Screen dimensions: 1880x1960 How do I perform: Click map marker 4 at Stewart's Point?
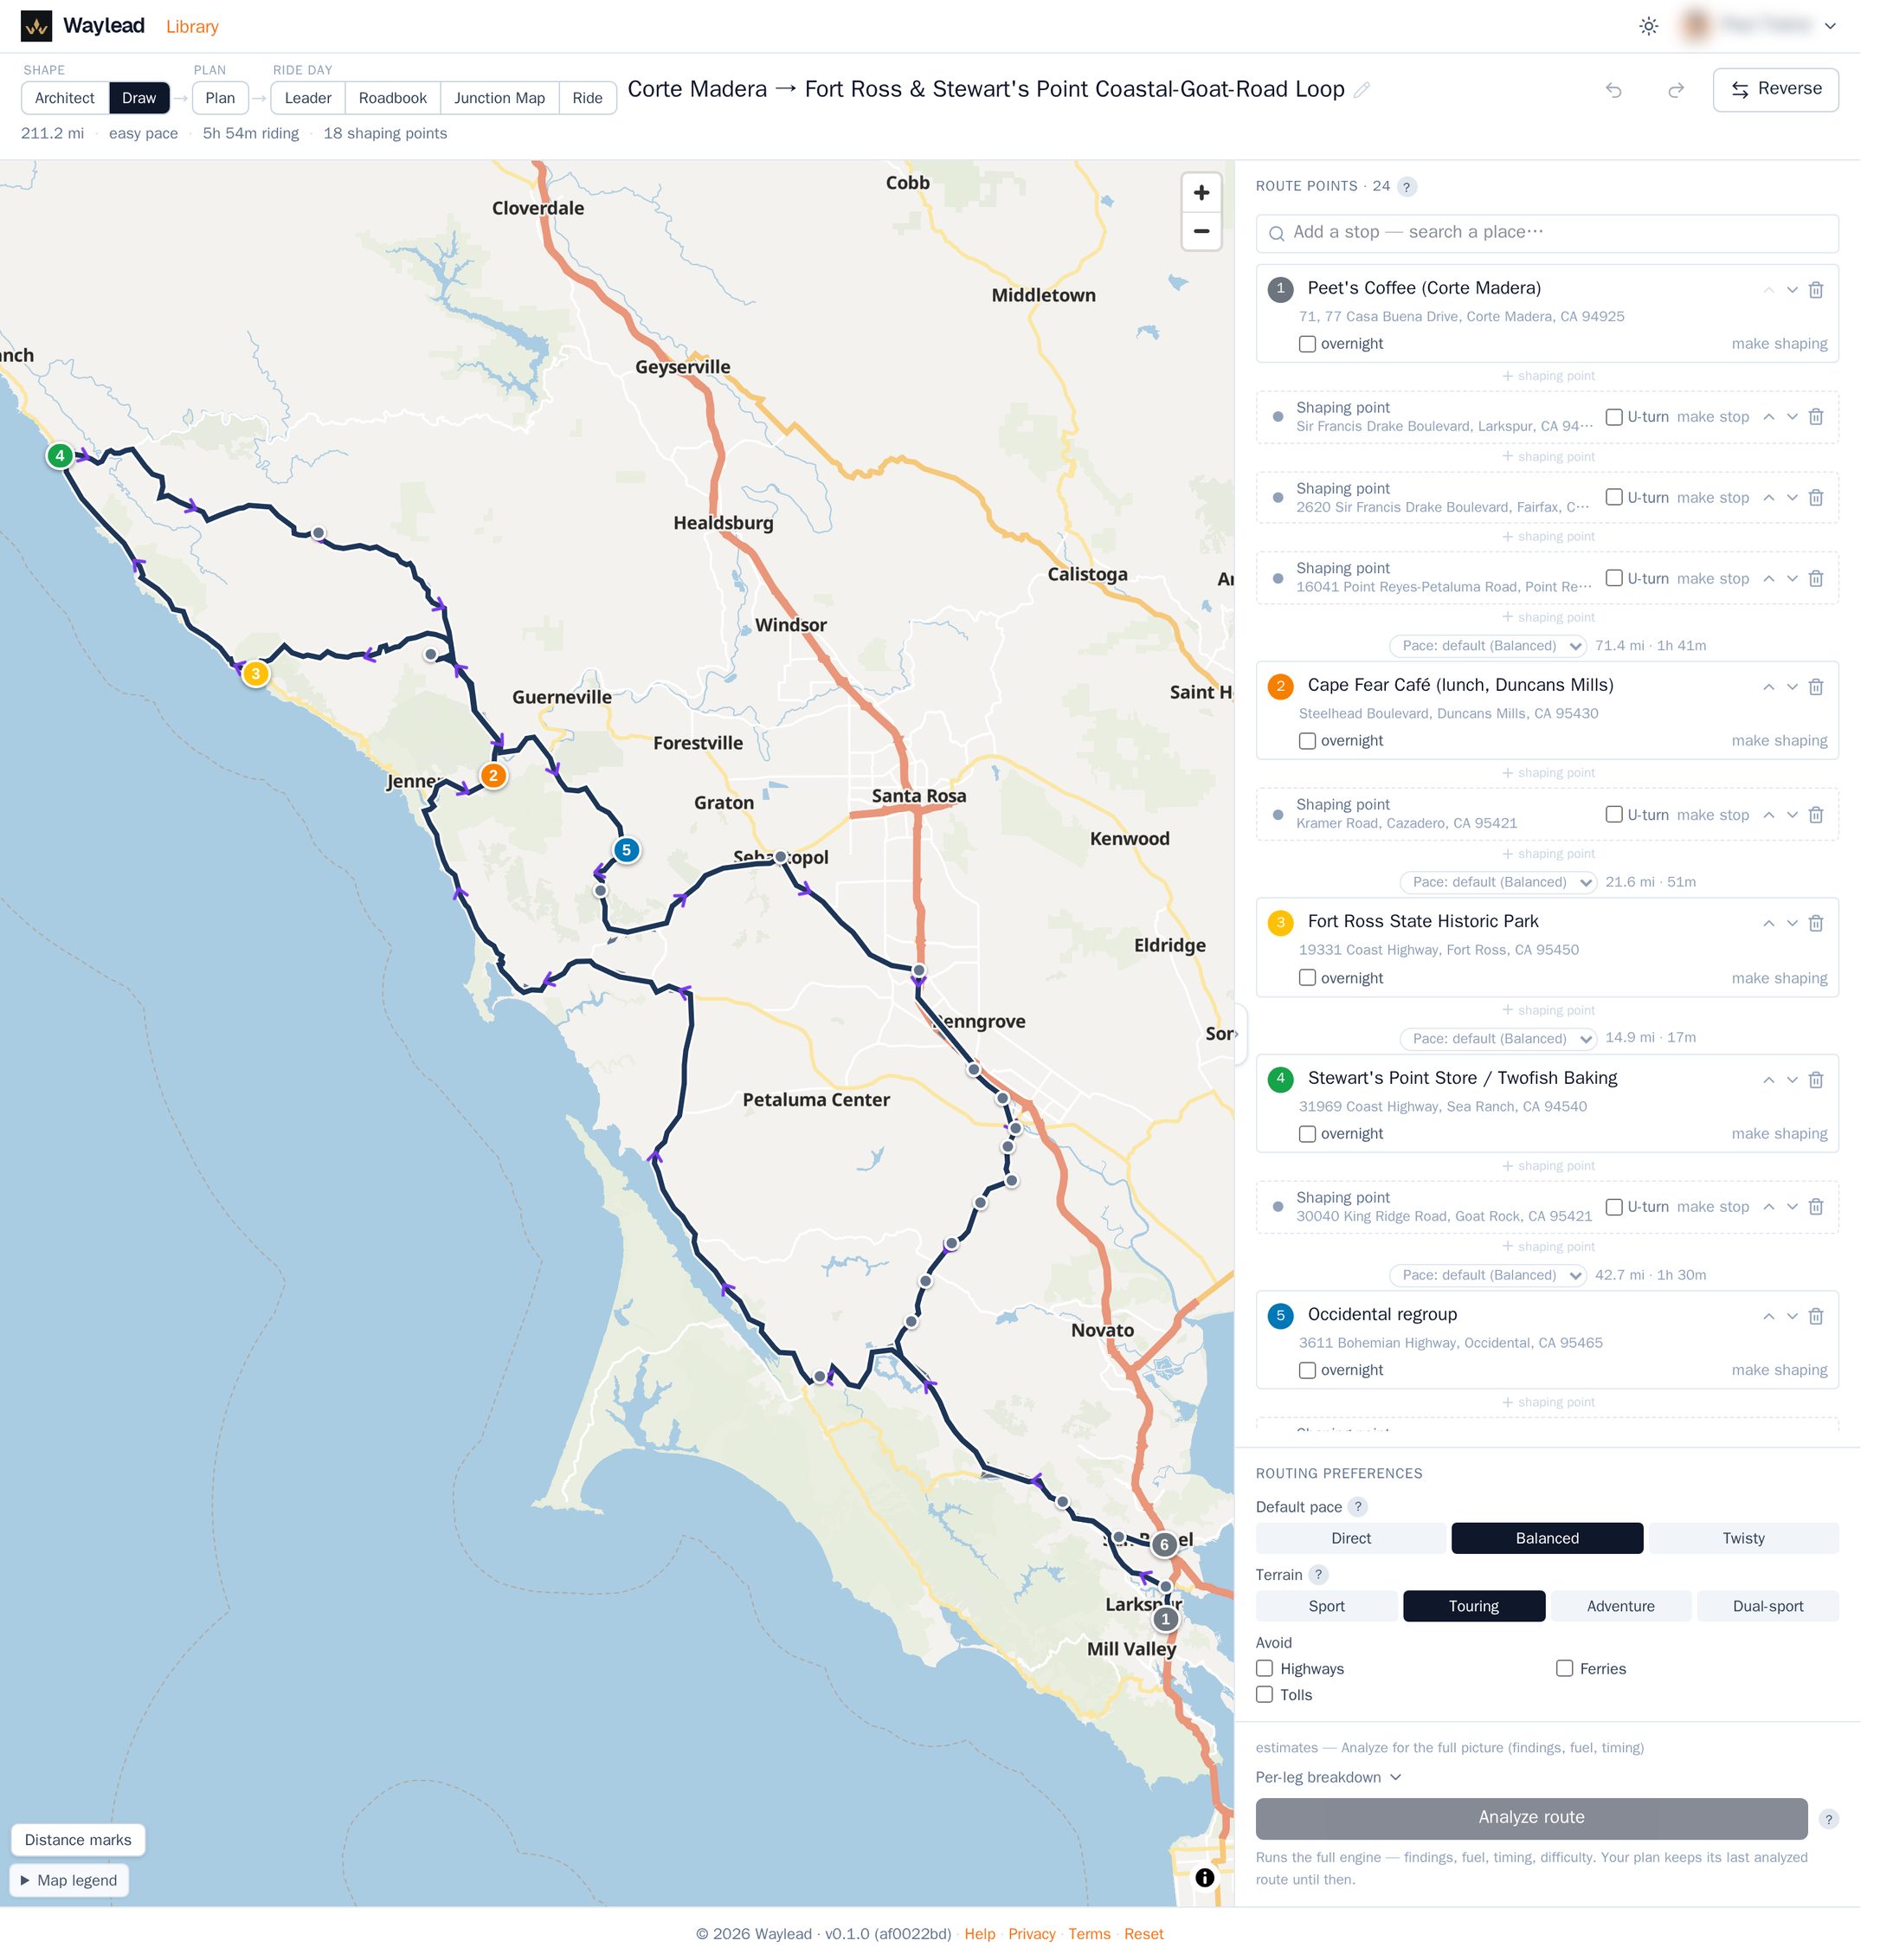click(x=60, y=456)
